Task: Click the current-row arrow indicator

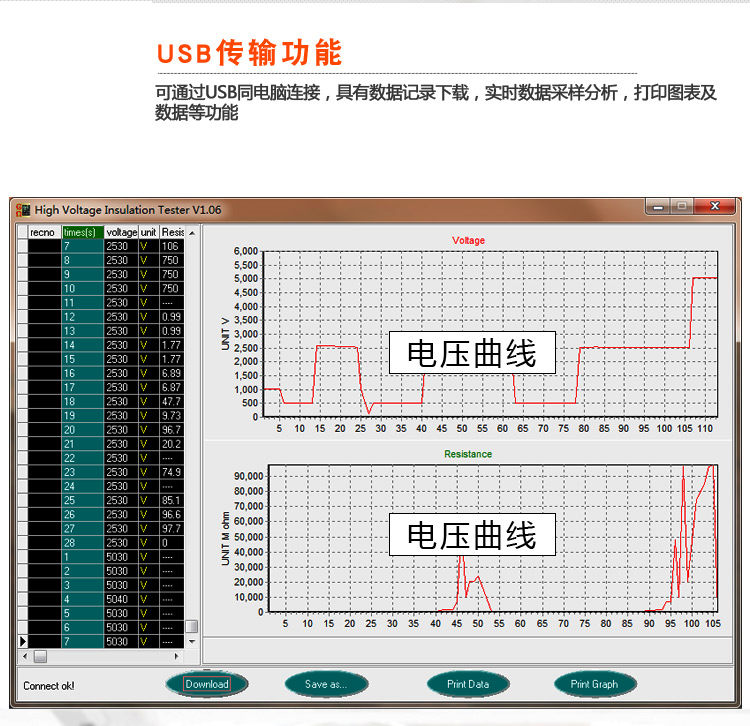Action: coord(23,641)
